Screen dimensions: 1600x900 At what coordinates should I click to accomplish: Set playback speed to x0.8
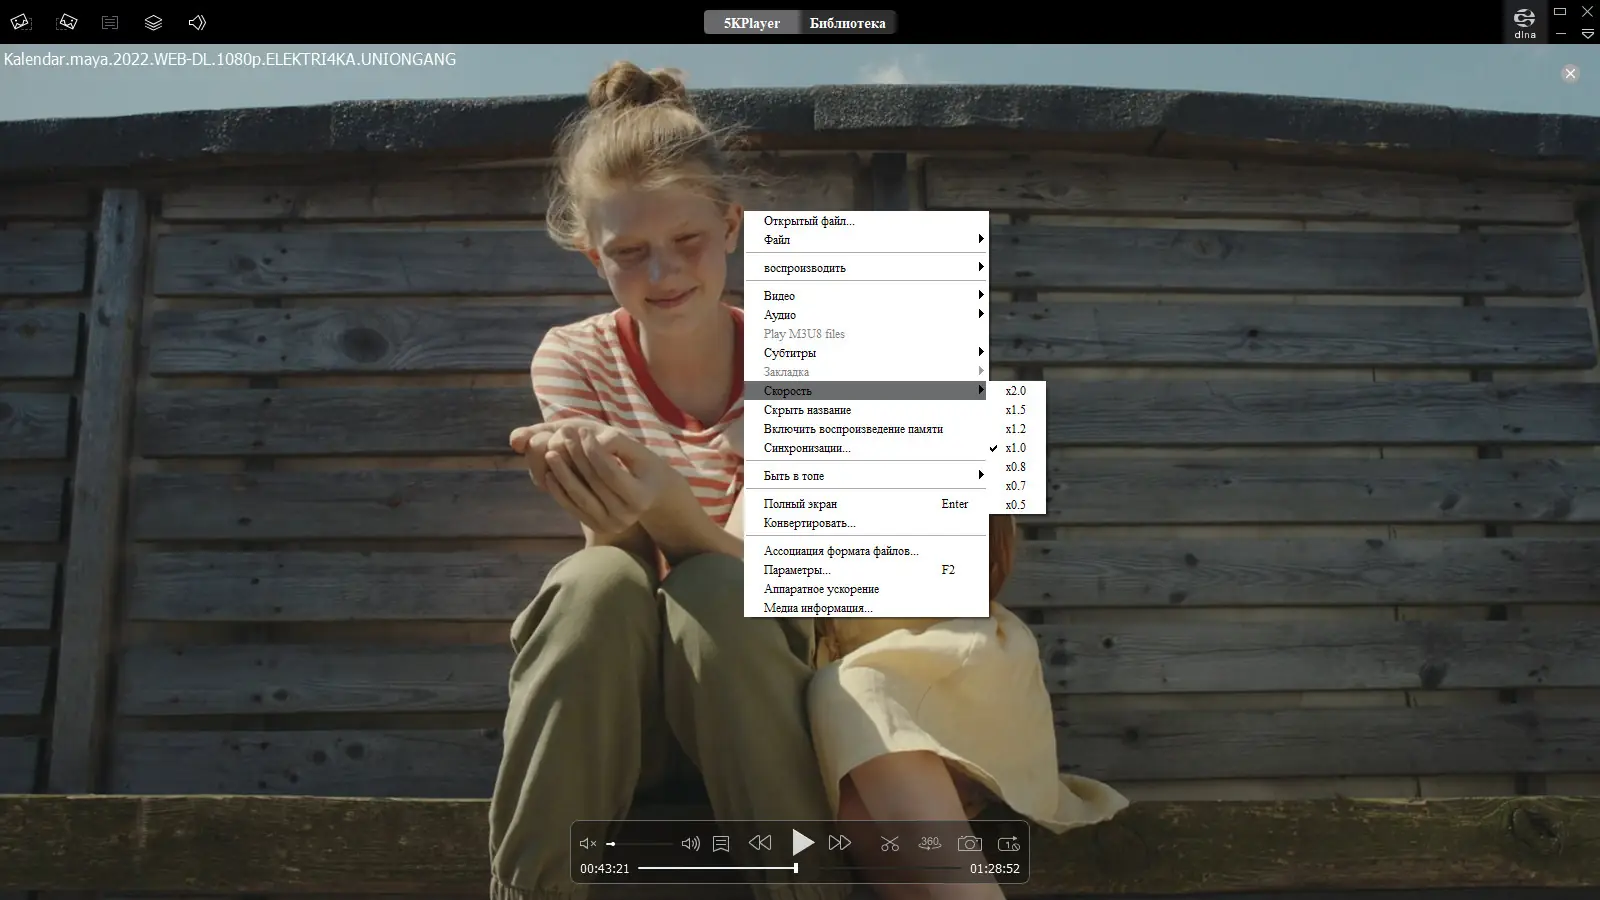[x=1016, y=467]
